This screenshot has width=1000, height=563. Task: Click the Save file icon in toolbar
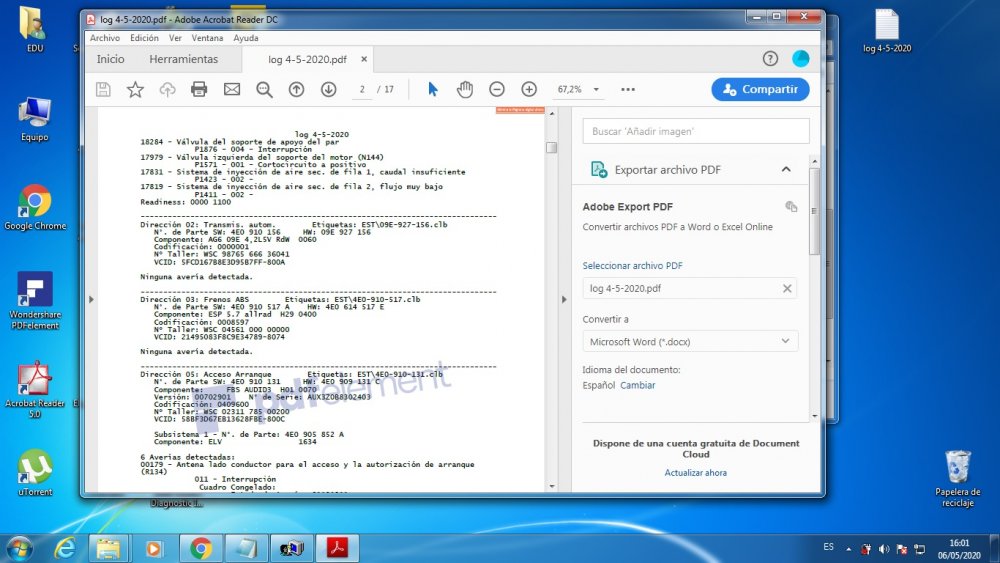tap(103, 89)
